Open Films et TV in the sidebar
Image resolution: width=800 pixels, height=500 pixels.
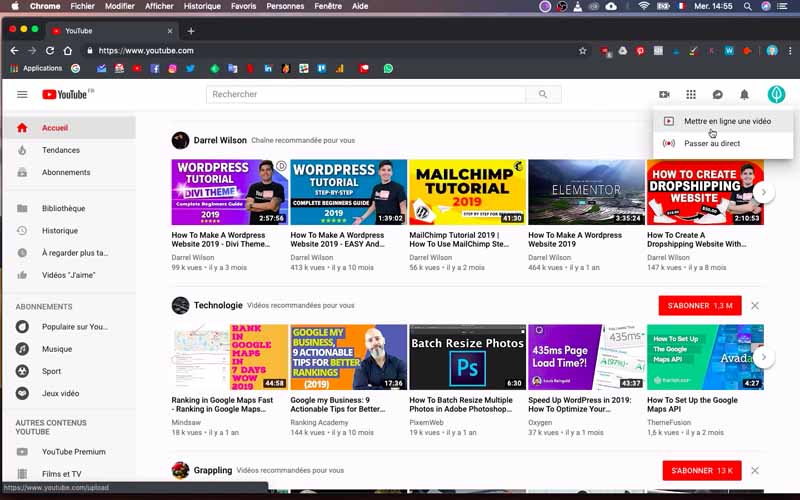69,474
